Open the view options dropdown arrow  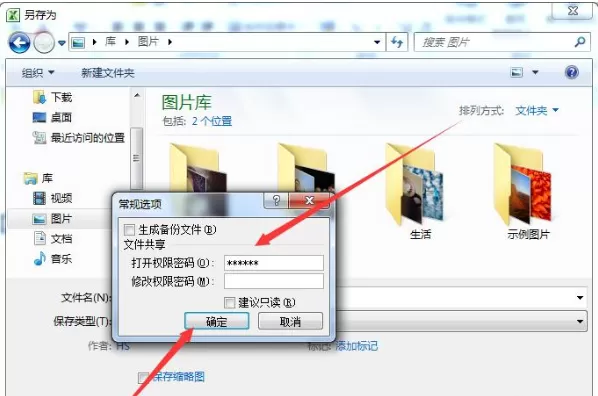[x=535, y=72]
